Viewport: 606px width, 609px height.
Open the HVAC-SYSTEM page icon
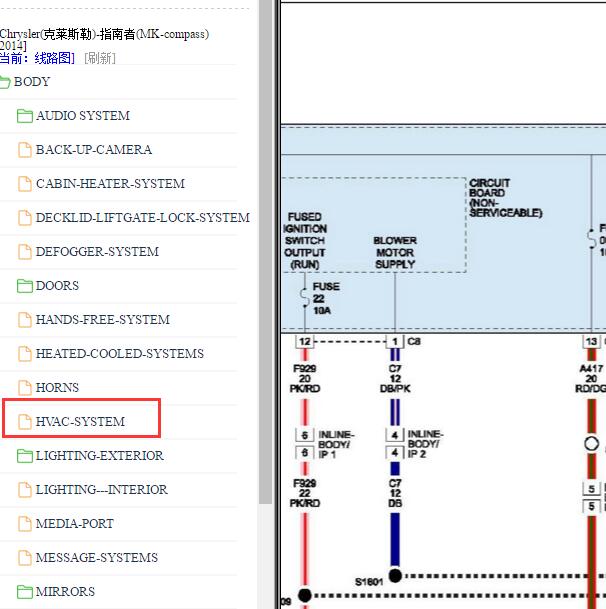(x=25, y=422)
